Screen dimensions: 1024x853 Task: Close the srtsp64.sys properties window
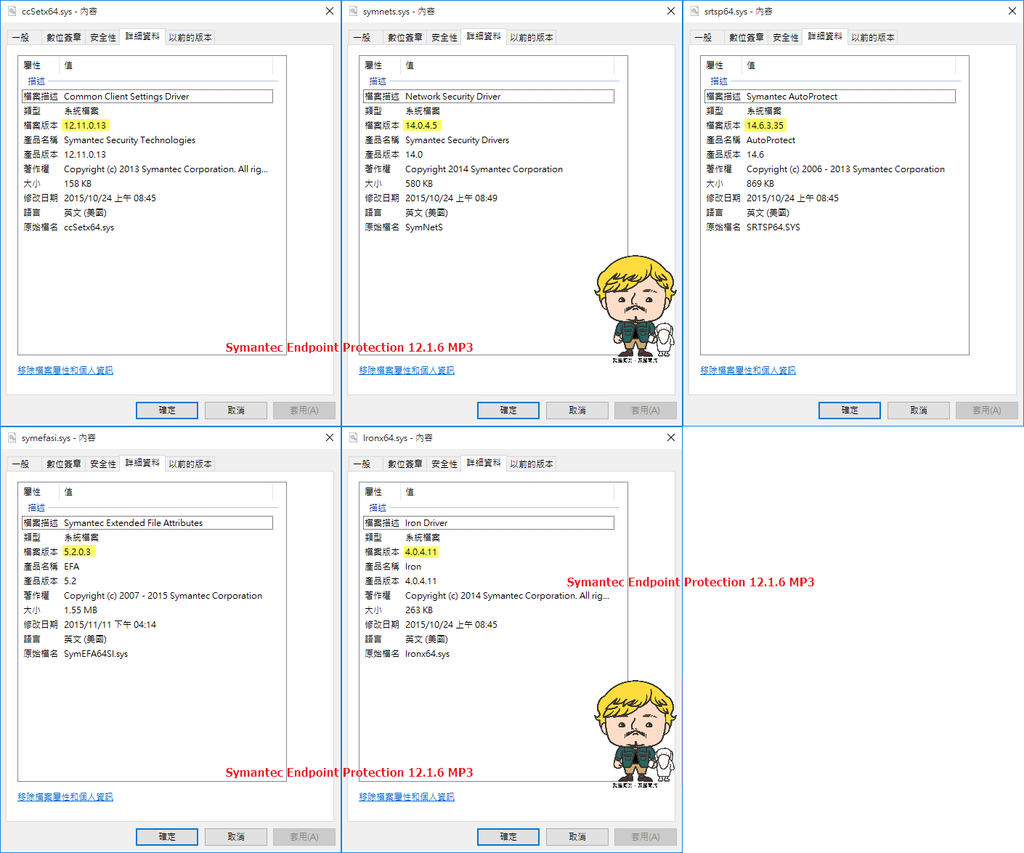click(x=1012, y=11)
